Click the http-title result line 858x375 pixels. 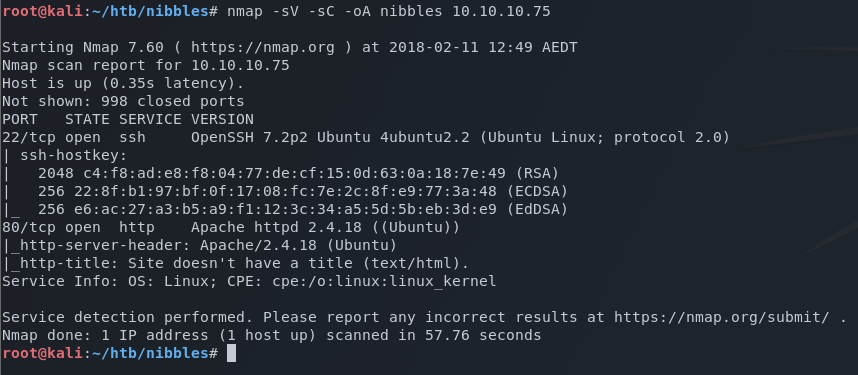235,263
